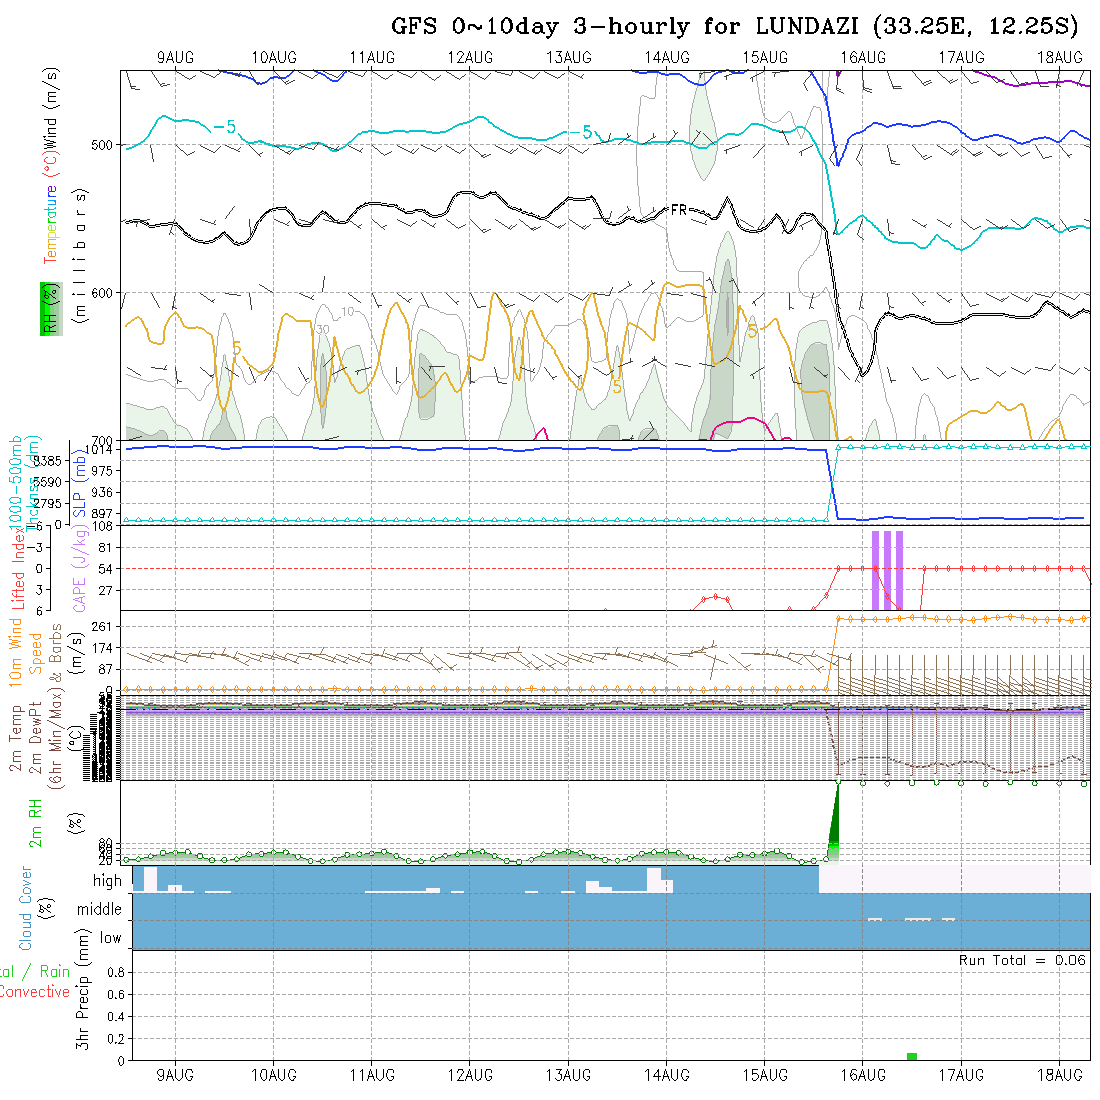The height and width of the screenshot is (1100, 1100).
Task: Click the 14AUG label on the top axis
Action: coord(666,58)
